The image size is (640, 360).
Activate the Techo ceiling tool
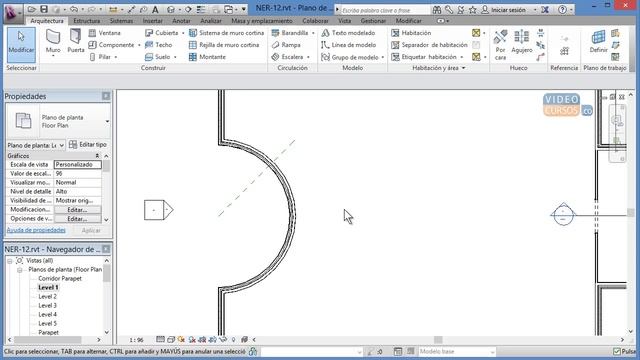pyautogui.click(x=159, y=45)
